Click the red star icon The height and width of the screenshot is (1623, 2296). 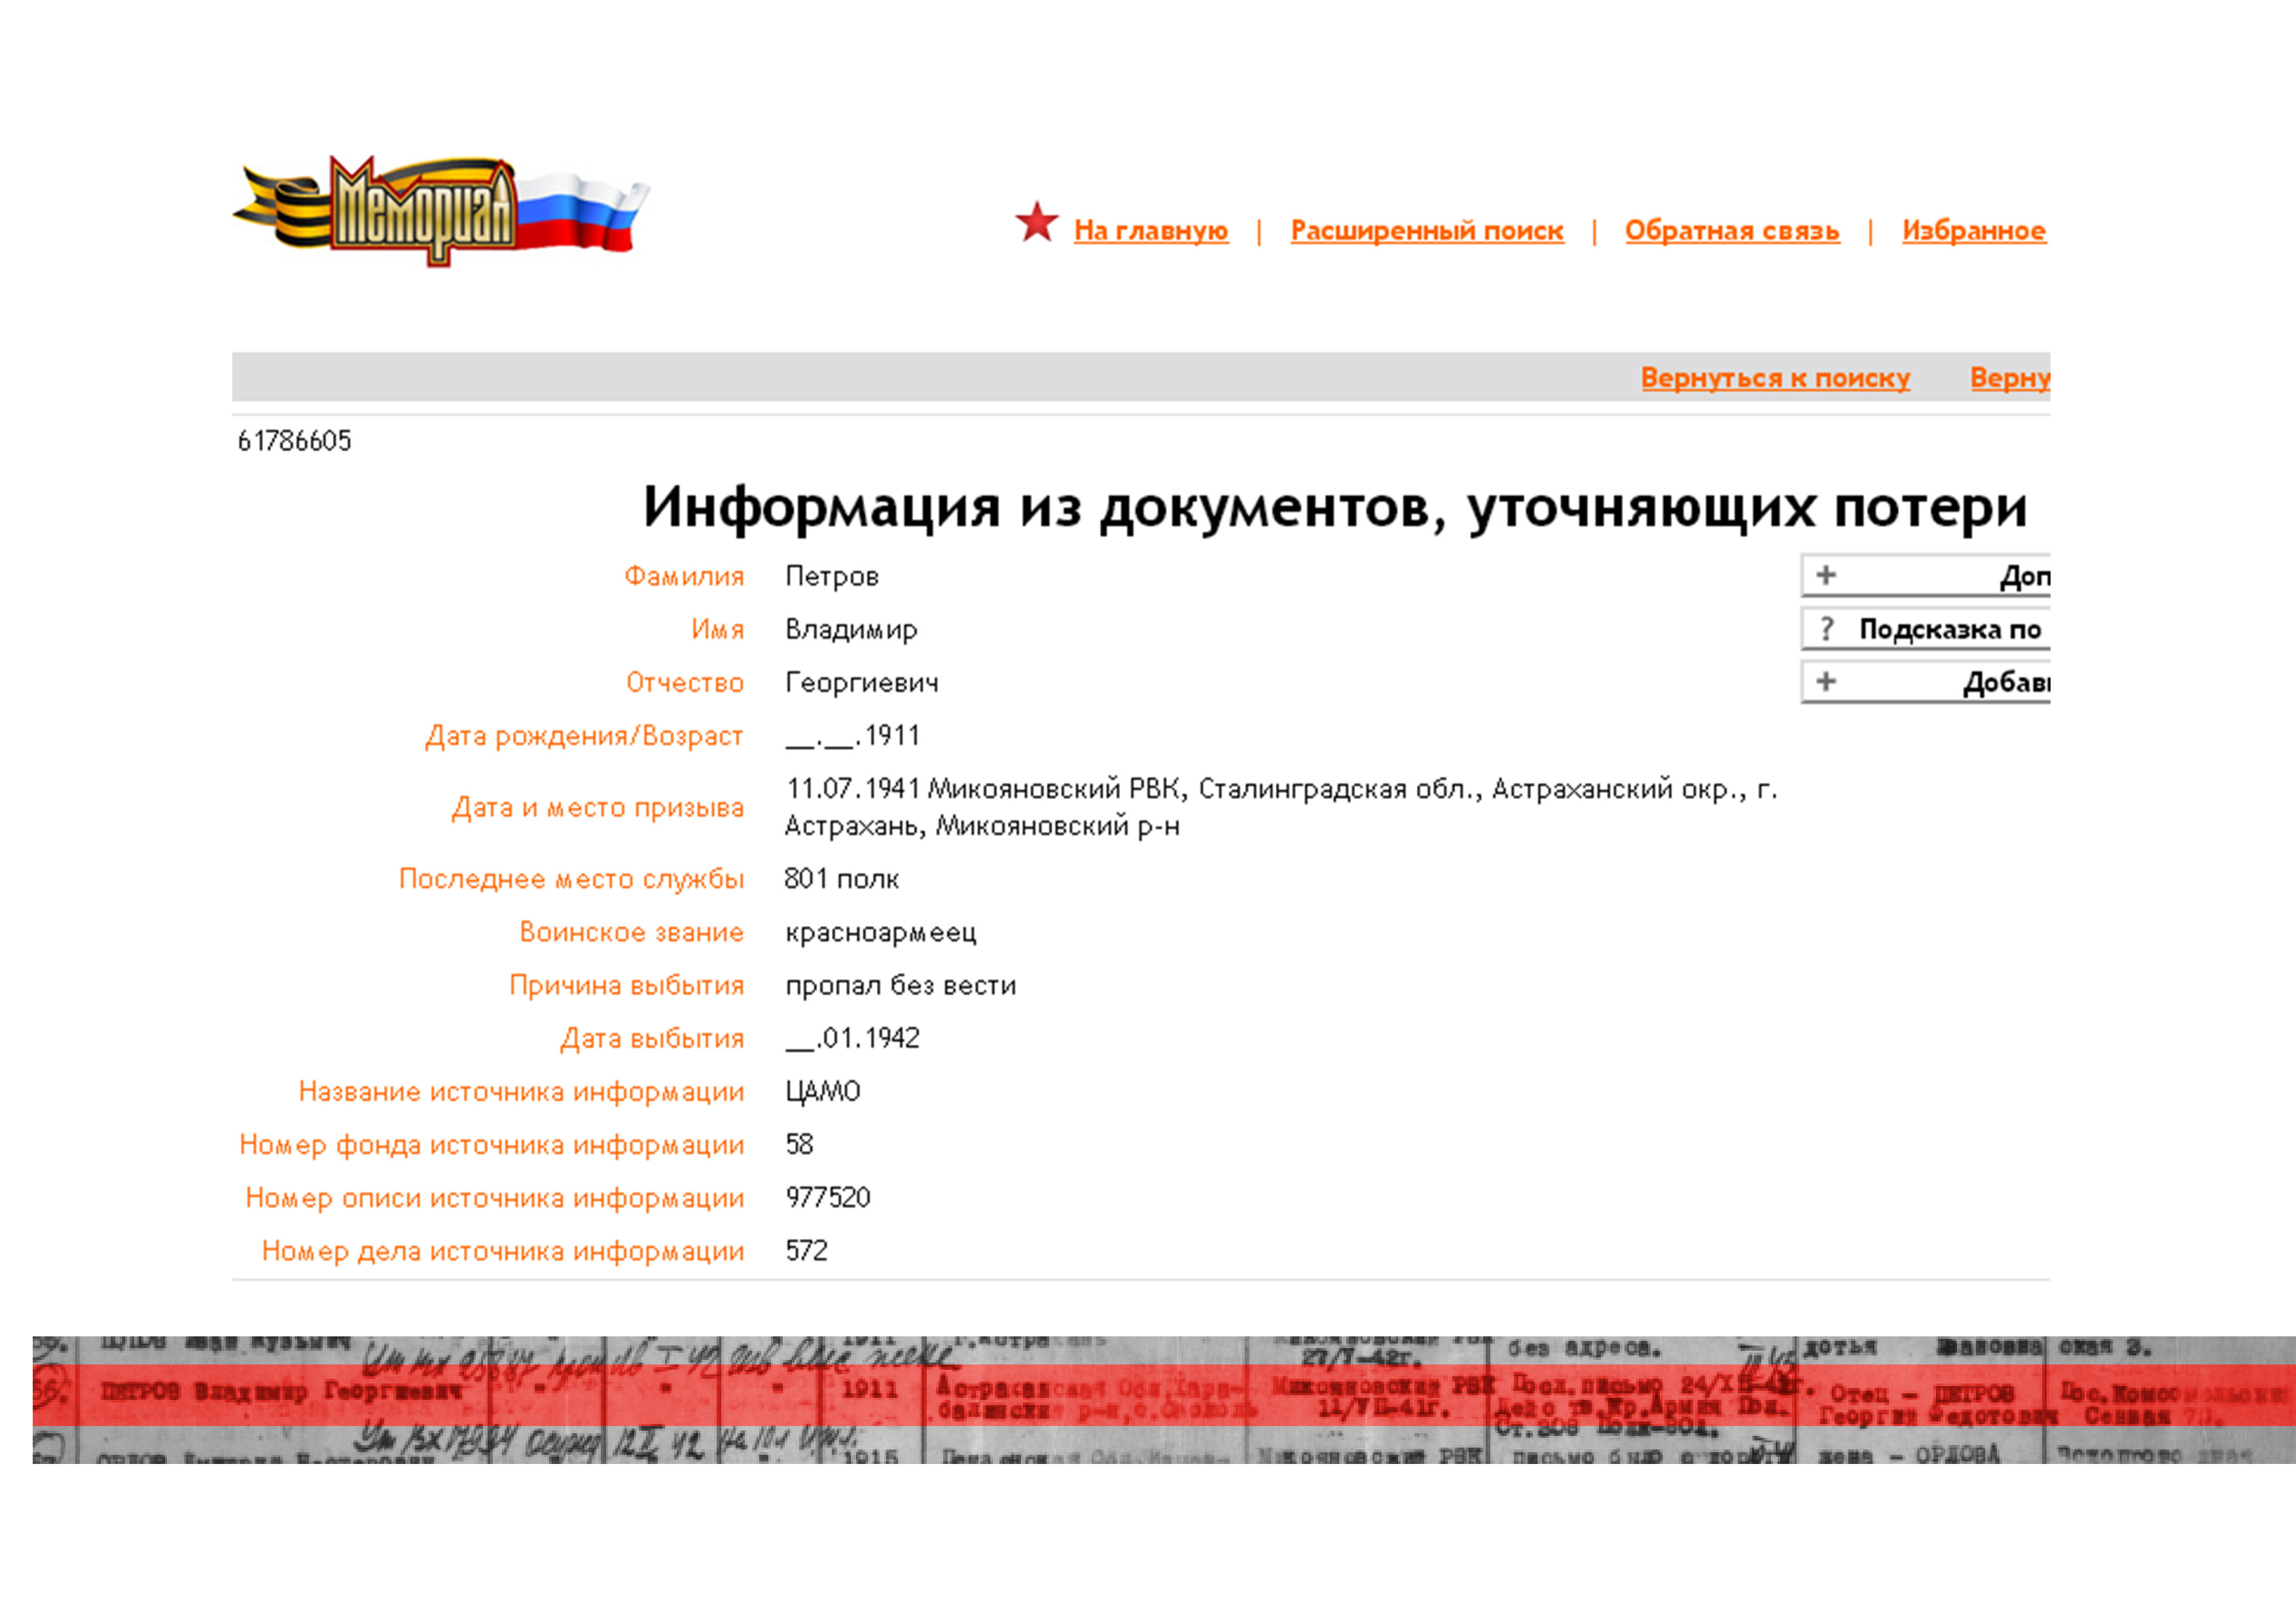1036,222
